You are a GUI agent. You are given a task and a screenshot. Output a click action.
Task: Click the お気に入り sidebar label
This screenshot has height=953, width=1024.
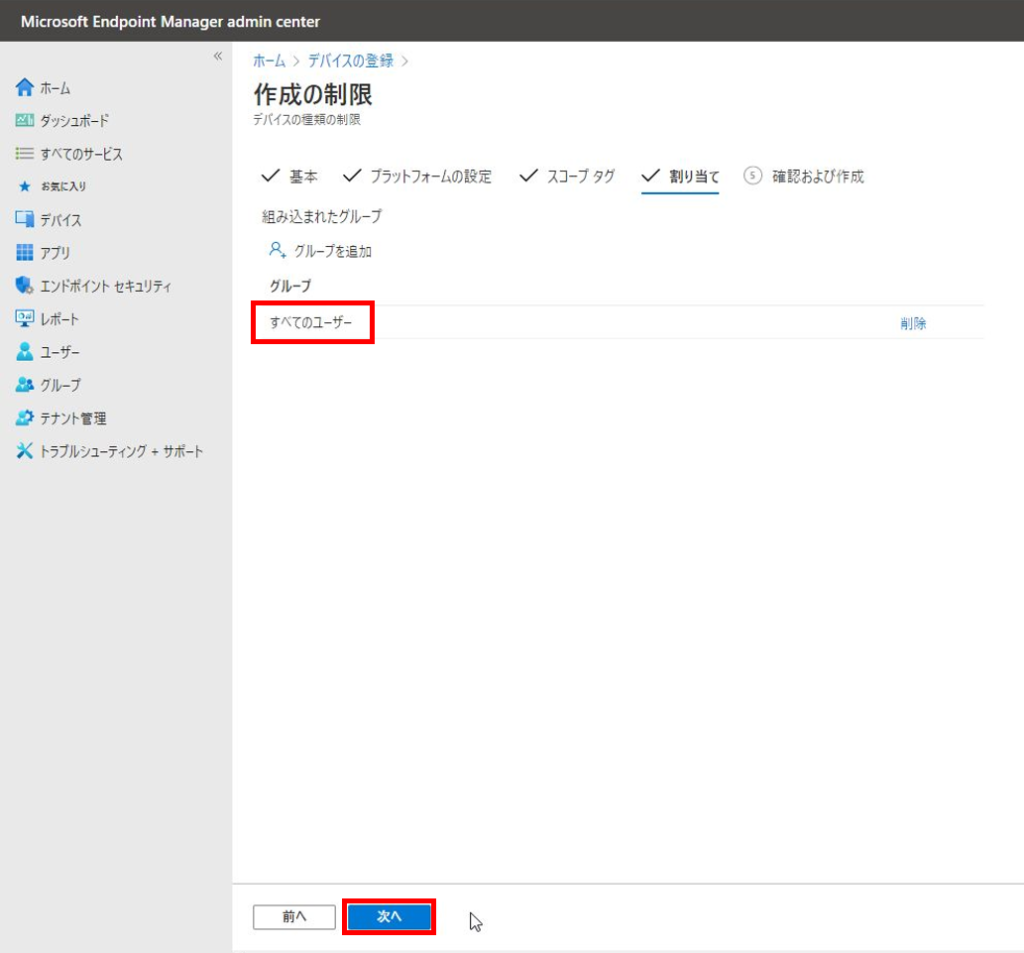[x=63, y=187]
